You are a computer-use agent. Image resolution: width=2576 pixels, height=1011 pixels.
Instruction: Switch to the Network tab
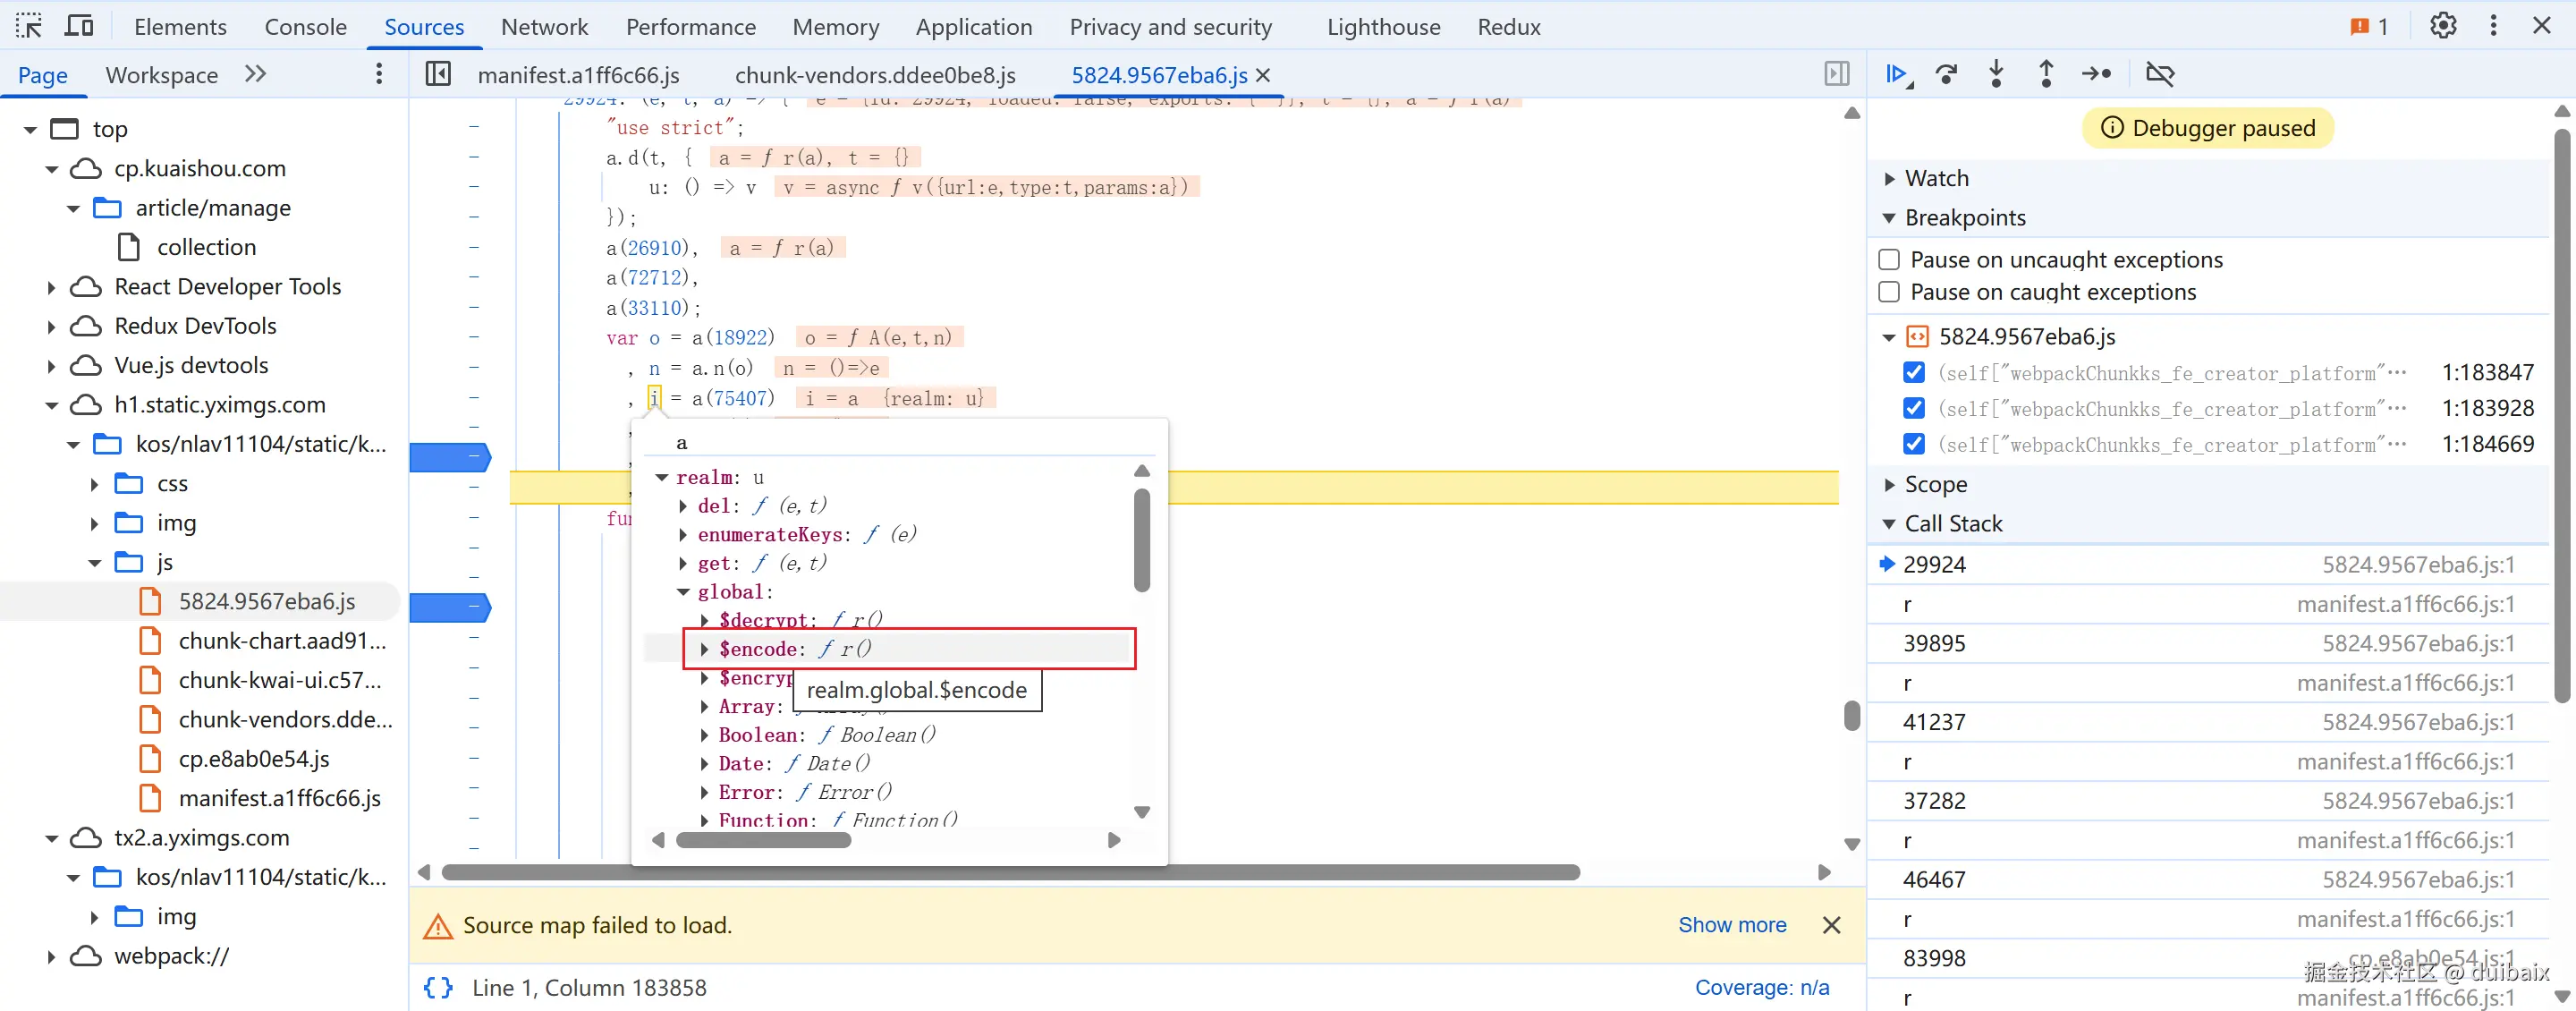pos(544,27)
